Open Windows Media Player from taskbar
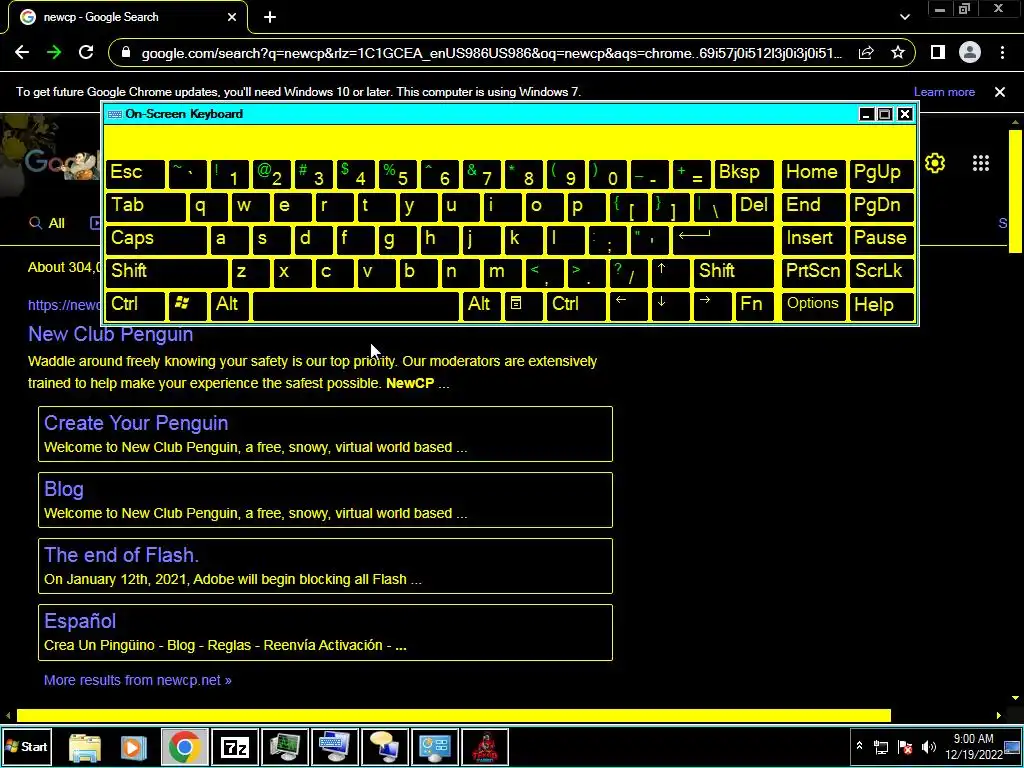Image resolution: width=1024 pixels, height=768 pixels. click(x=134, y=747)
